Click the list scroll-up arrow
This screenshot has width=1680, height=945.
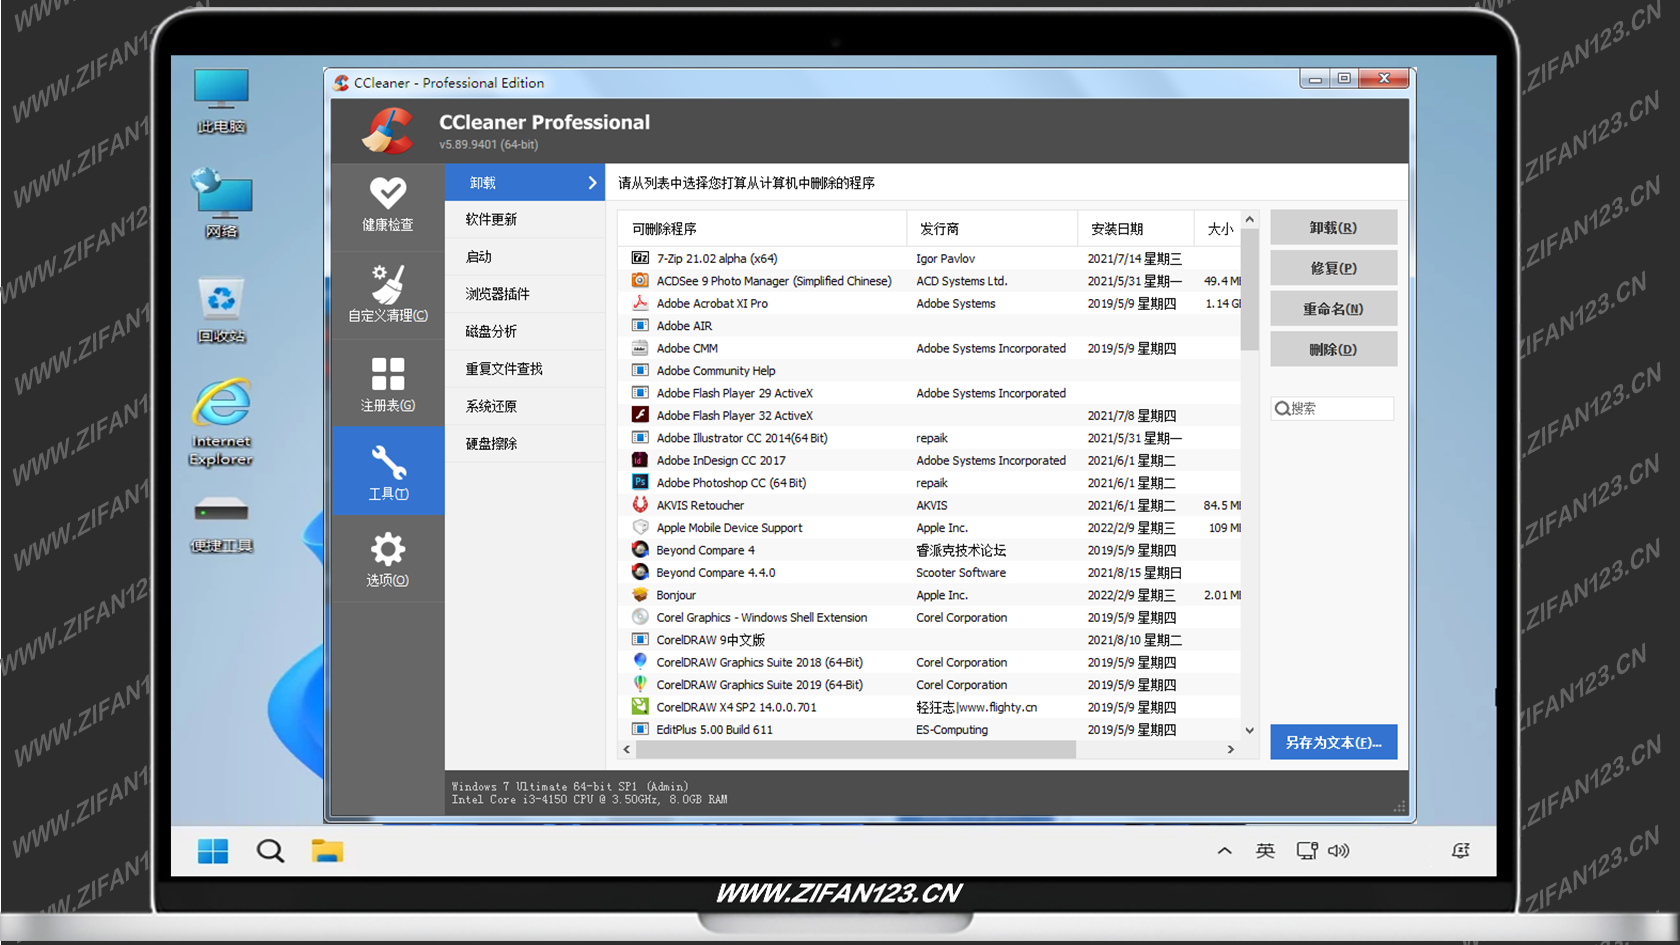[1249, 220]
